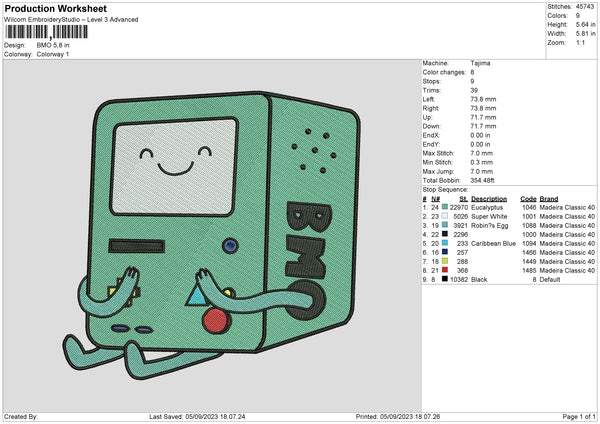Image resolution: width=600 pixels, height=424 pixels.
Task: Click the "Black" description in row 9
Action: click(x=479, y=280)
